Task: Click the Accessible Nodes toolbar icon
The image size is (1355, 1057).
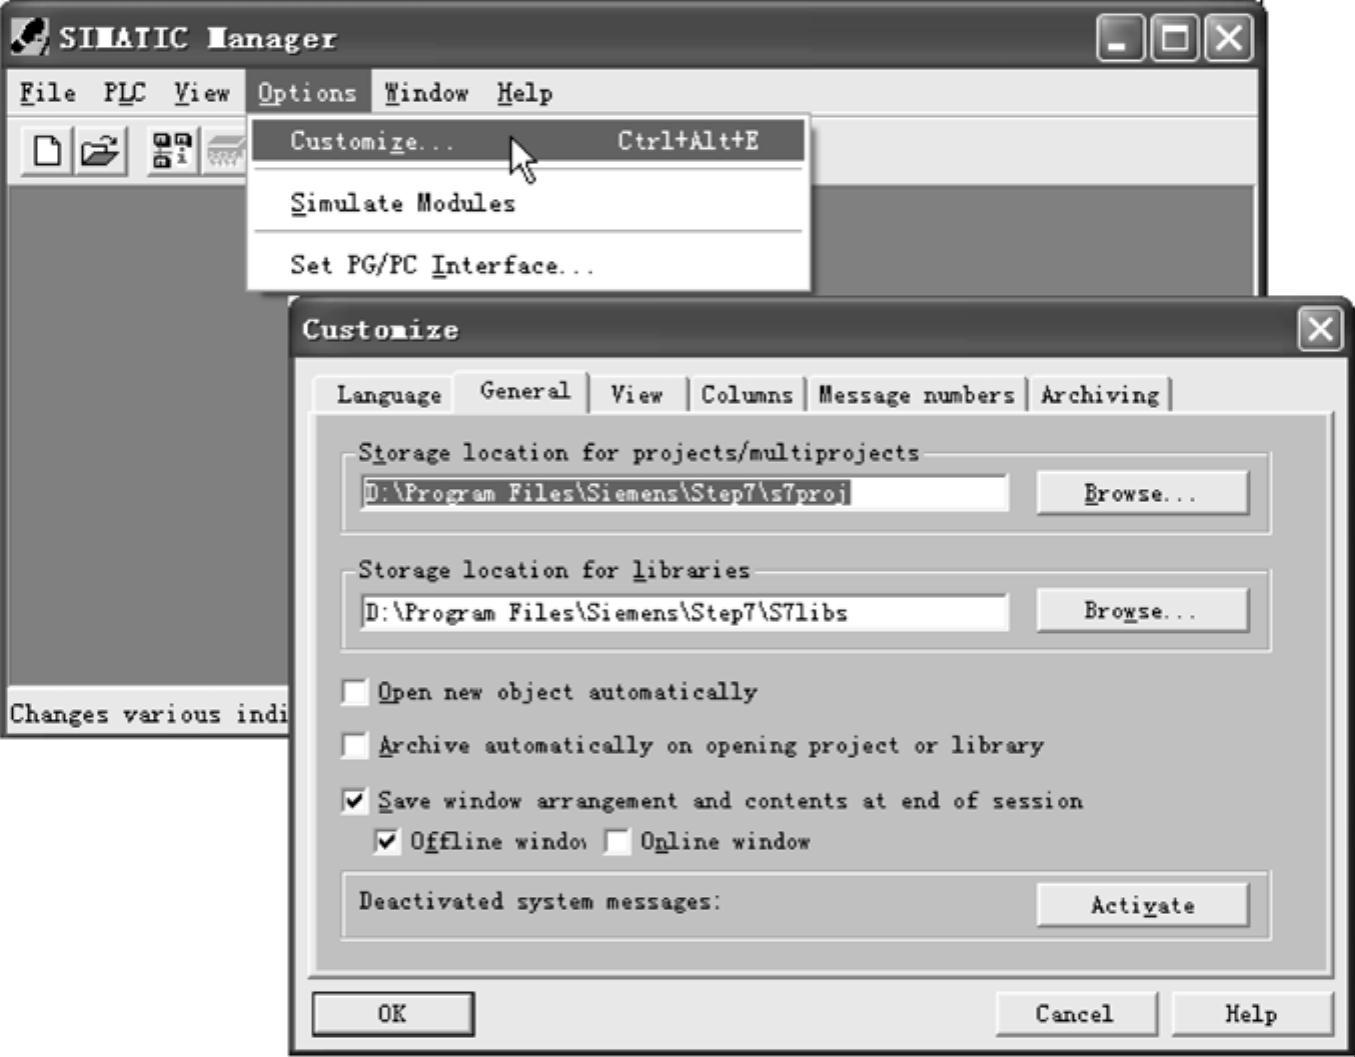Action: (172, 152)
